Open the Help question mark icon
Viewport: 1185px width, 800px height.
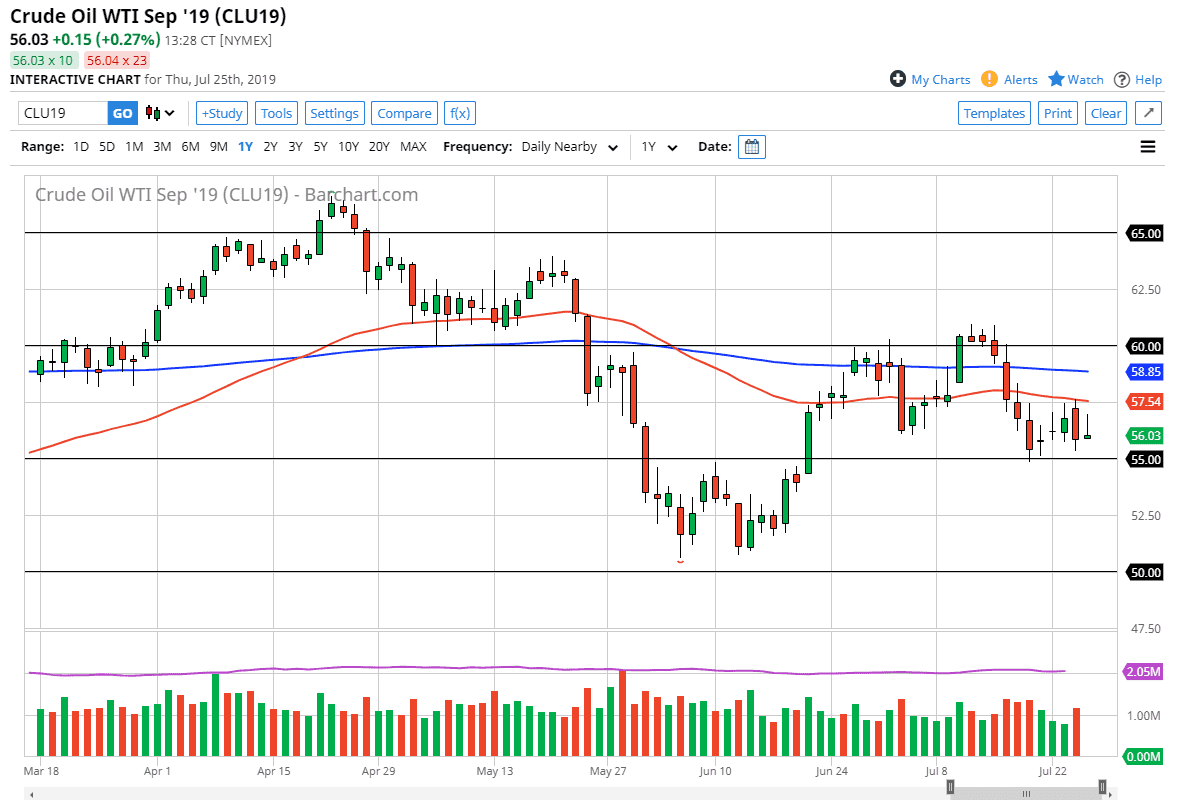pyautogui.click(x=1122, y=80)
